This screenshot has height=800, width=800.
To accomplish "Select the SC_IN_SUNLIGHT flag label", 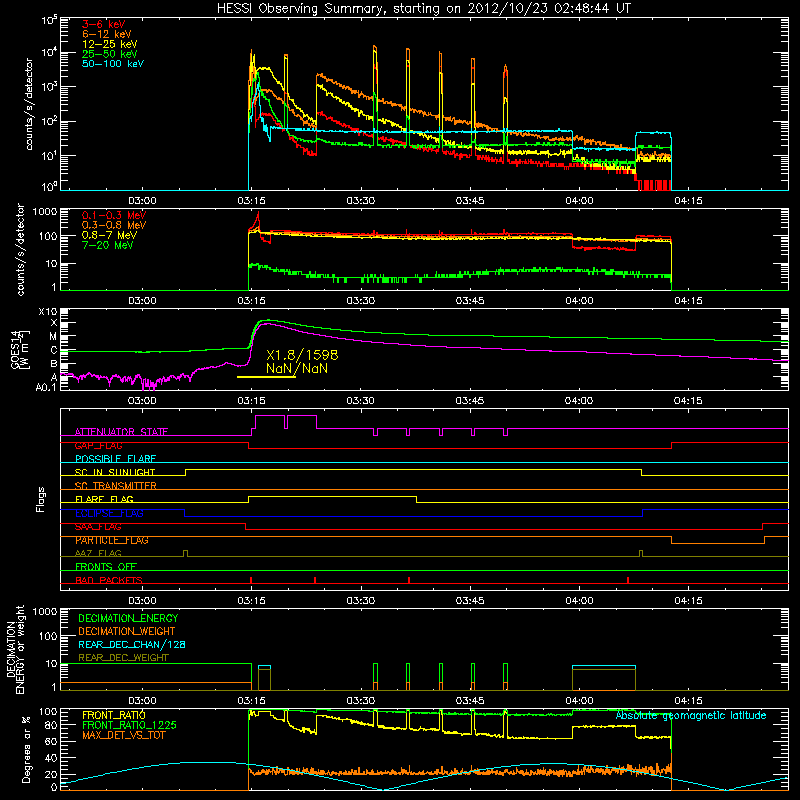I will tap(115, 472).
